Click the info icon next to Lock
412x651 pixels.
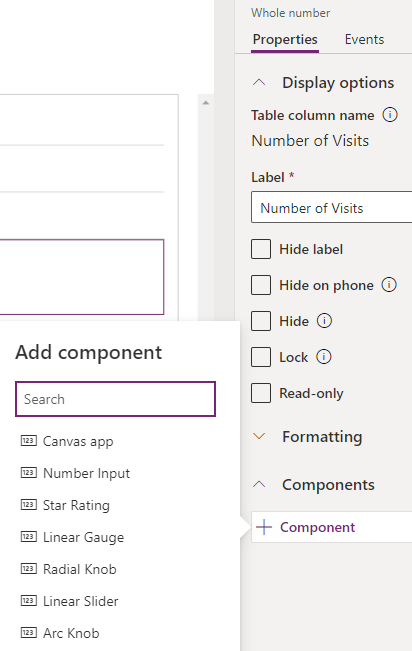tap(324, 357)
